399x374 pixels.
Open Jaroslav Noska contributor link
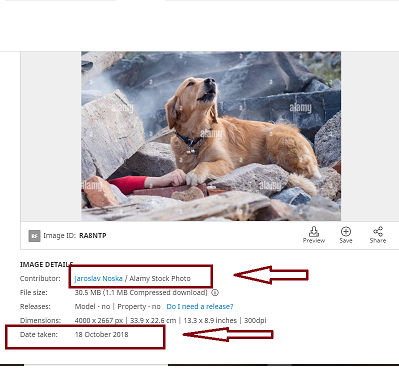(x=99, y=278)
